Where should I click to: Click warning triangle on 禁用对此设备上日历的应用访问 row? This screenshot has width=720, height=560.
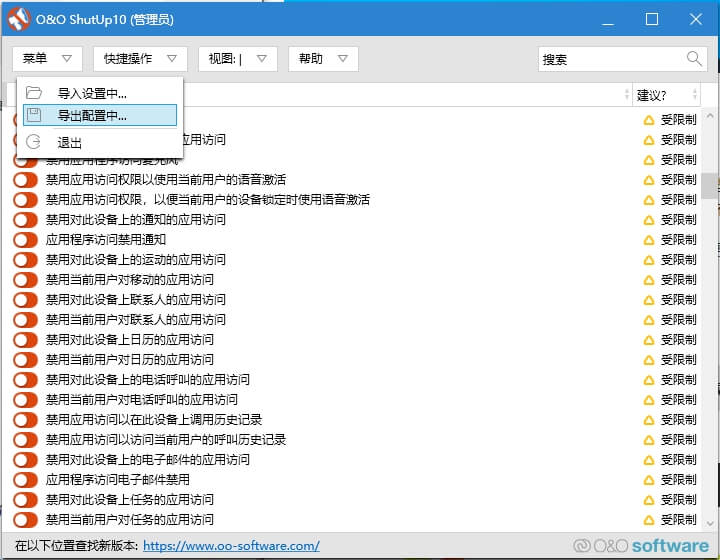[648, 340]
